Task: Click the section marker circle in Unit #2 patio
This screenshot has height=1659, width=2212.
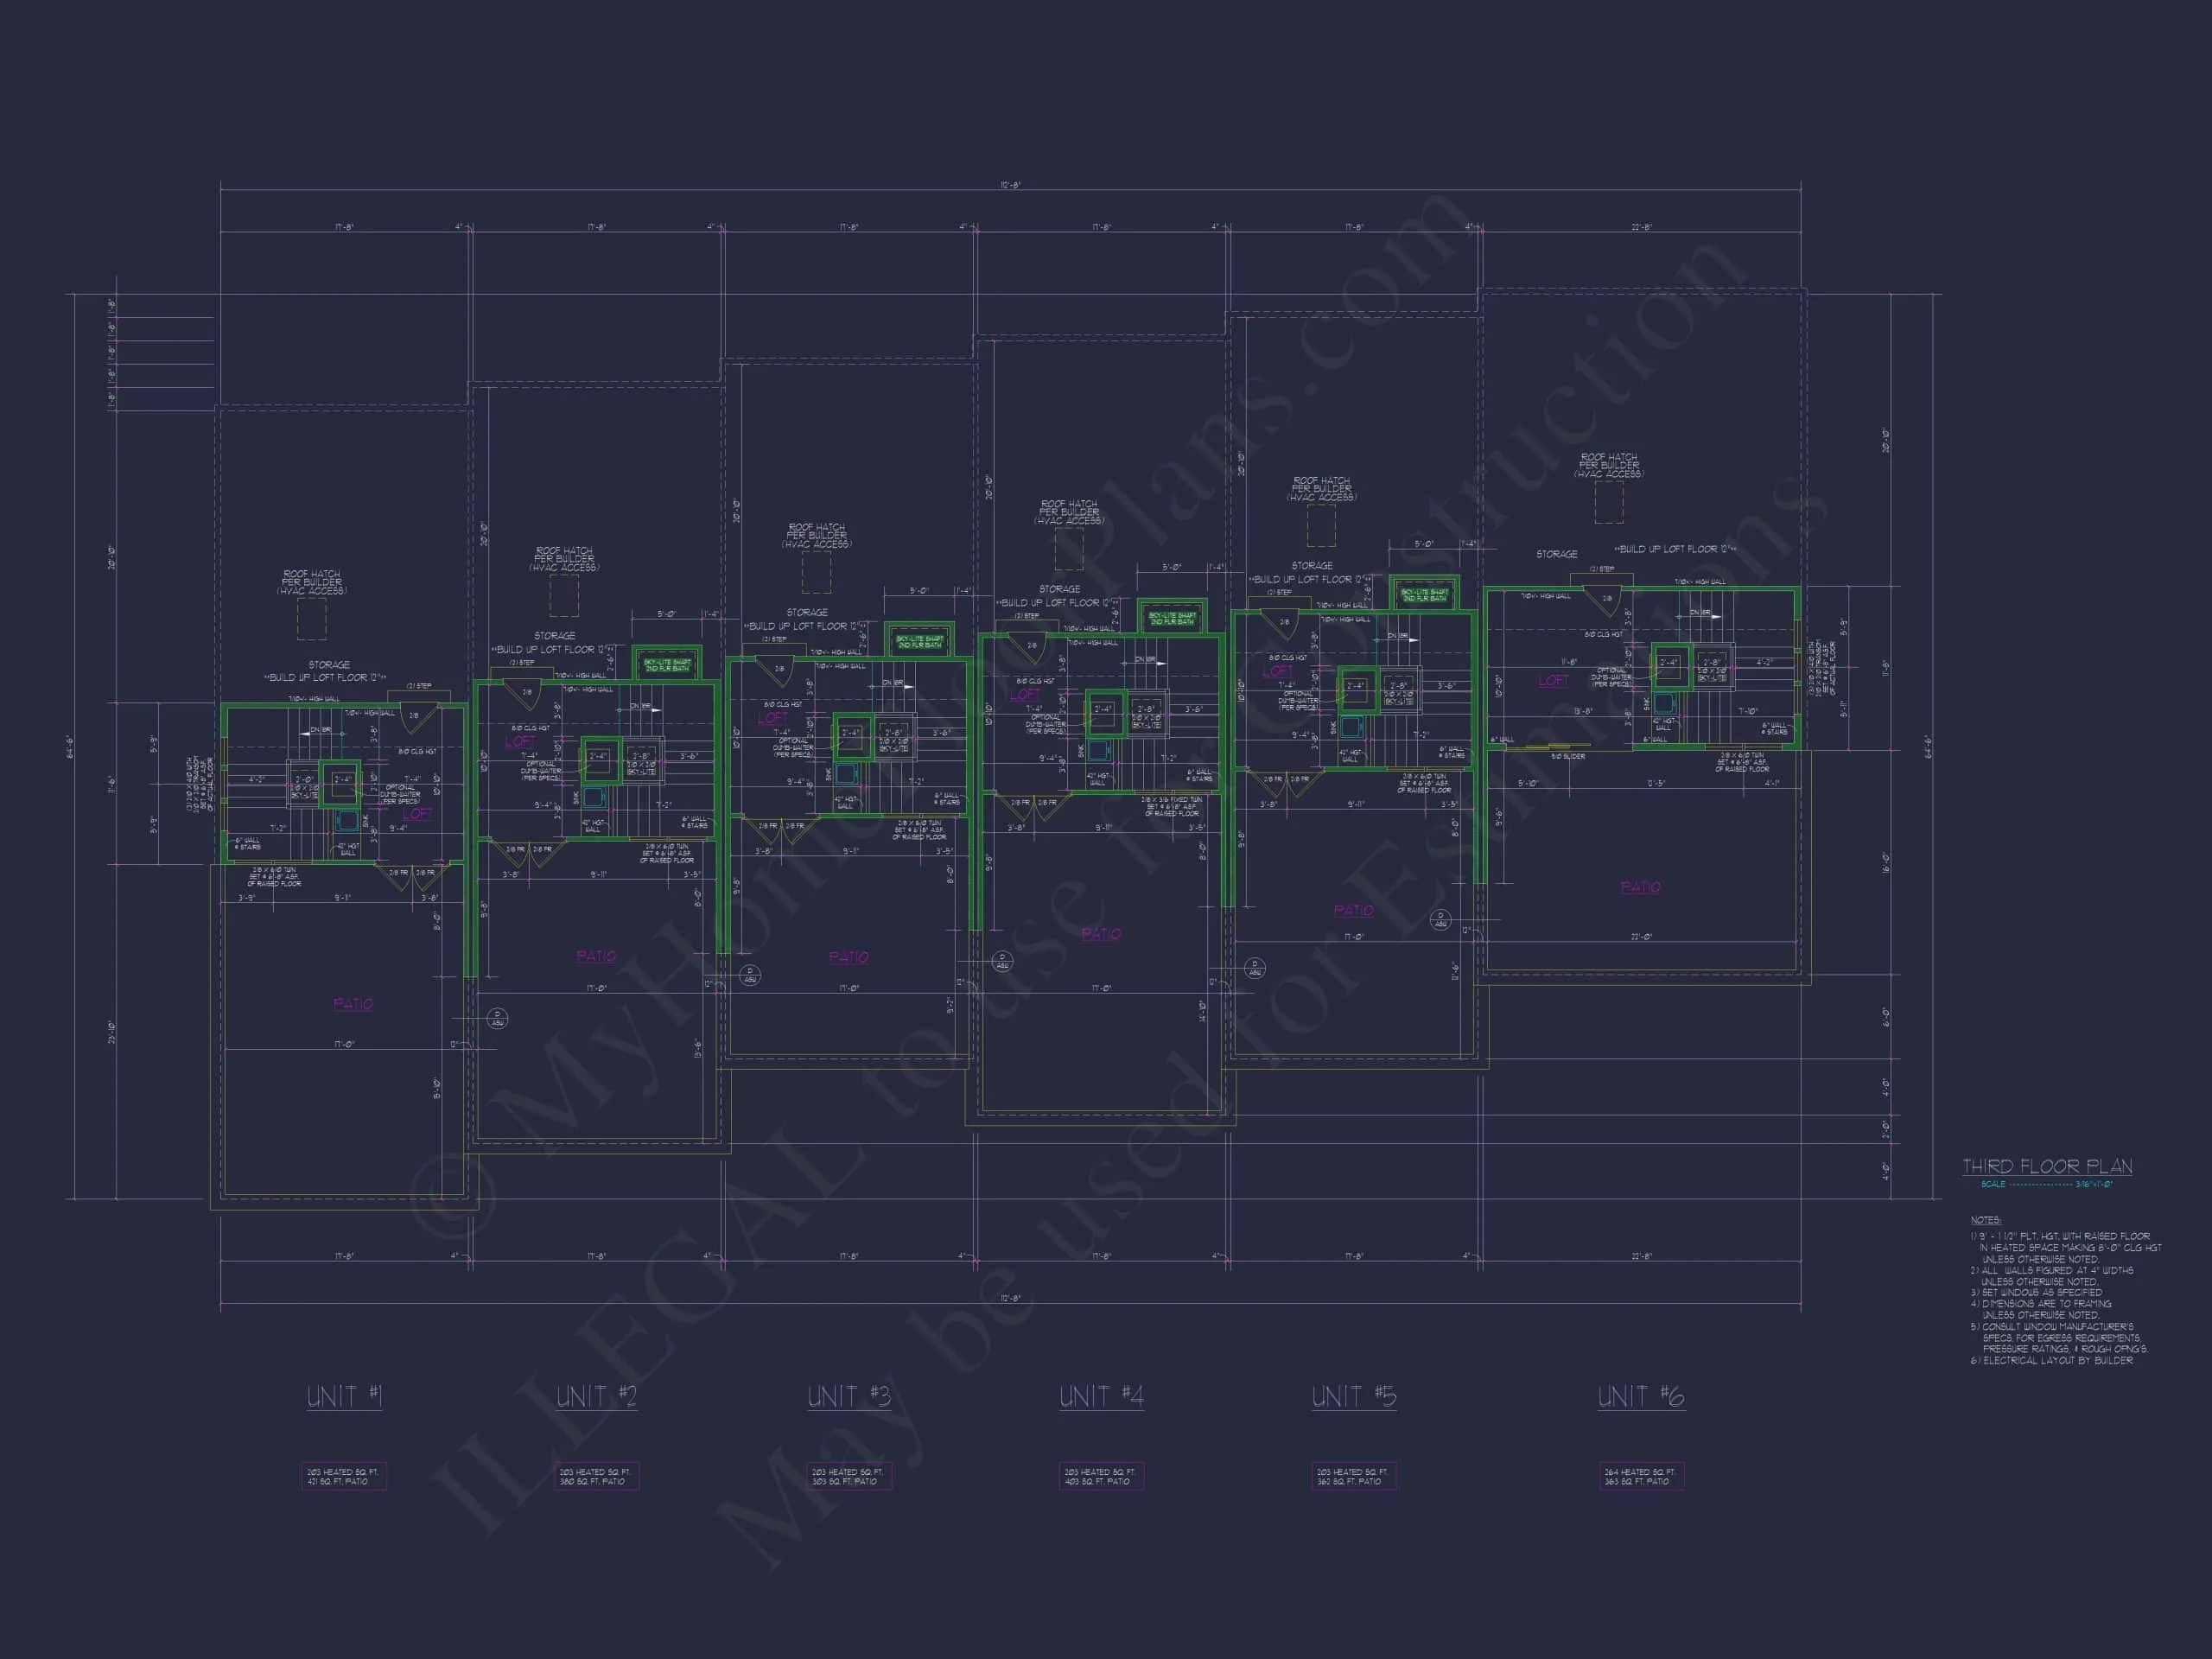Action: (x=497, y=1019)
